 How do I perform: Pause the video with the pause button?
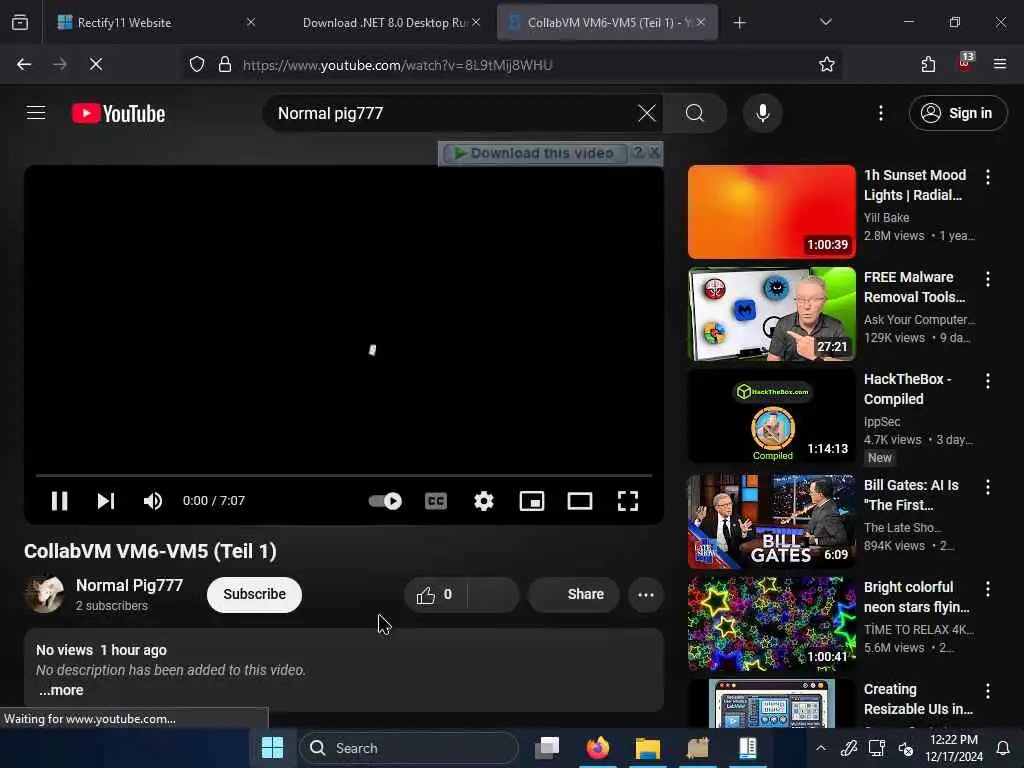pos(59,501)
